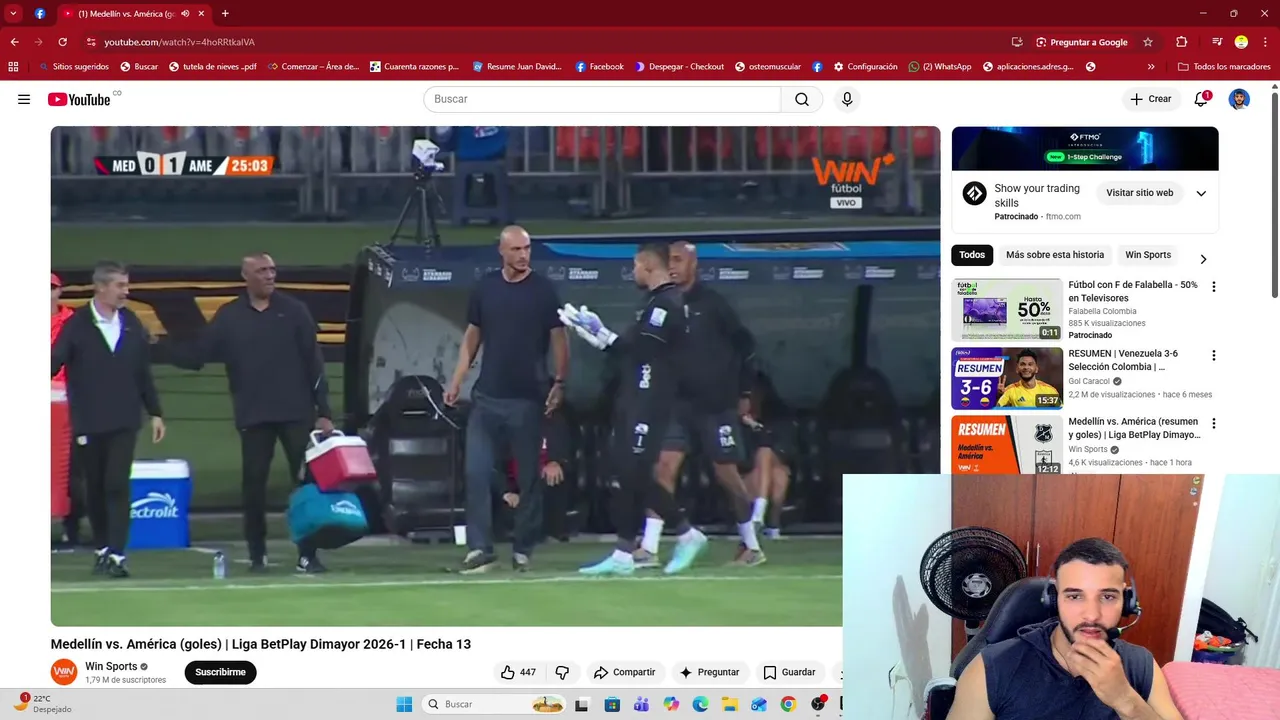The height and width of the screenshot is (720, 1280).
Task: Open options for Falabella ad video
Action: [1214, 287]
